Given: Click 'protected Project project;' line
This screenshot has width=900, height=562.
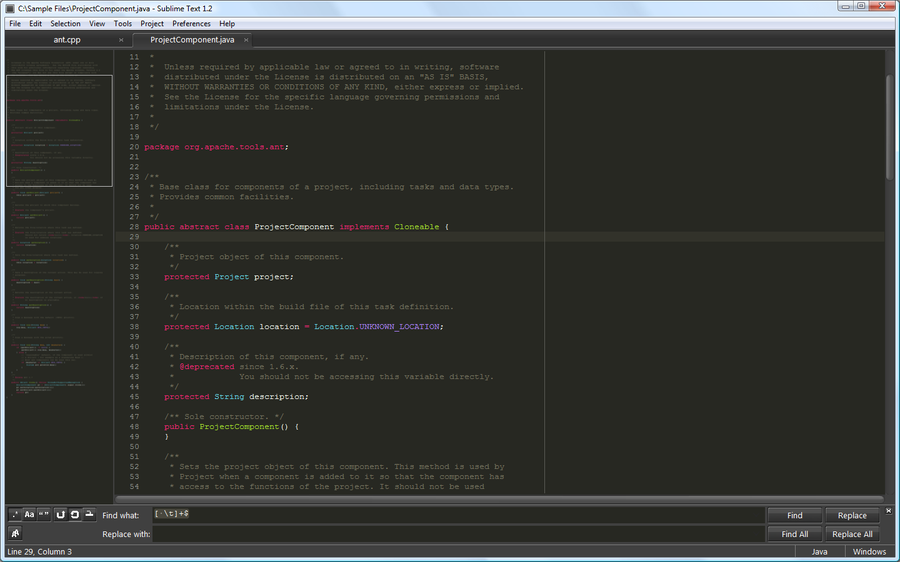Looking at the screenshot, I should (229, 277).
